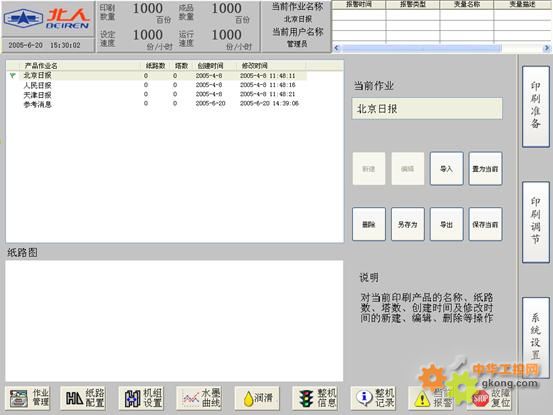Open 整机记录 machine records
The width and height of the screenshot is (553, 415).
pos(373,398)
